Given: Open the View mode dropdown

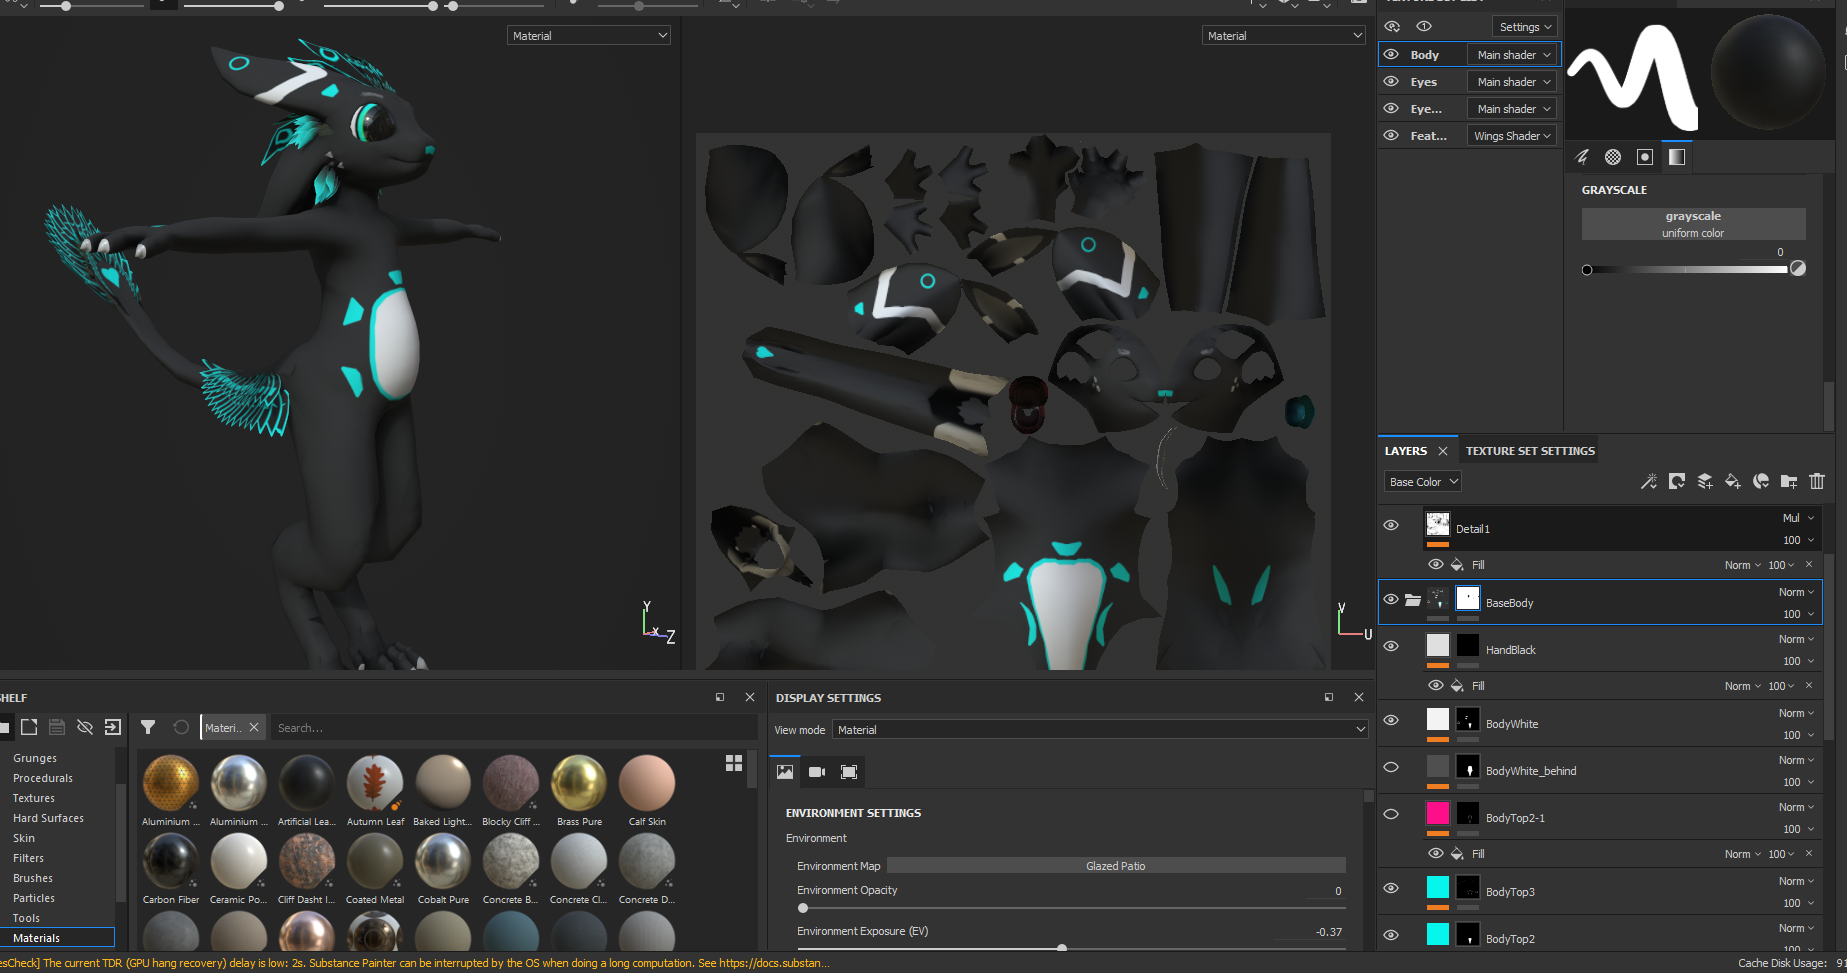Looking at the screenshot, I should (x=1100, y=730).
